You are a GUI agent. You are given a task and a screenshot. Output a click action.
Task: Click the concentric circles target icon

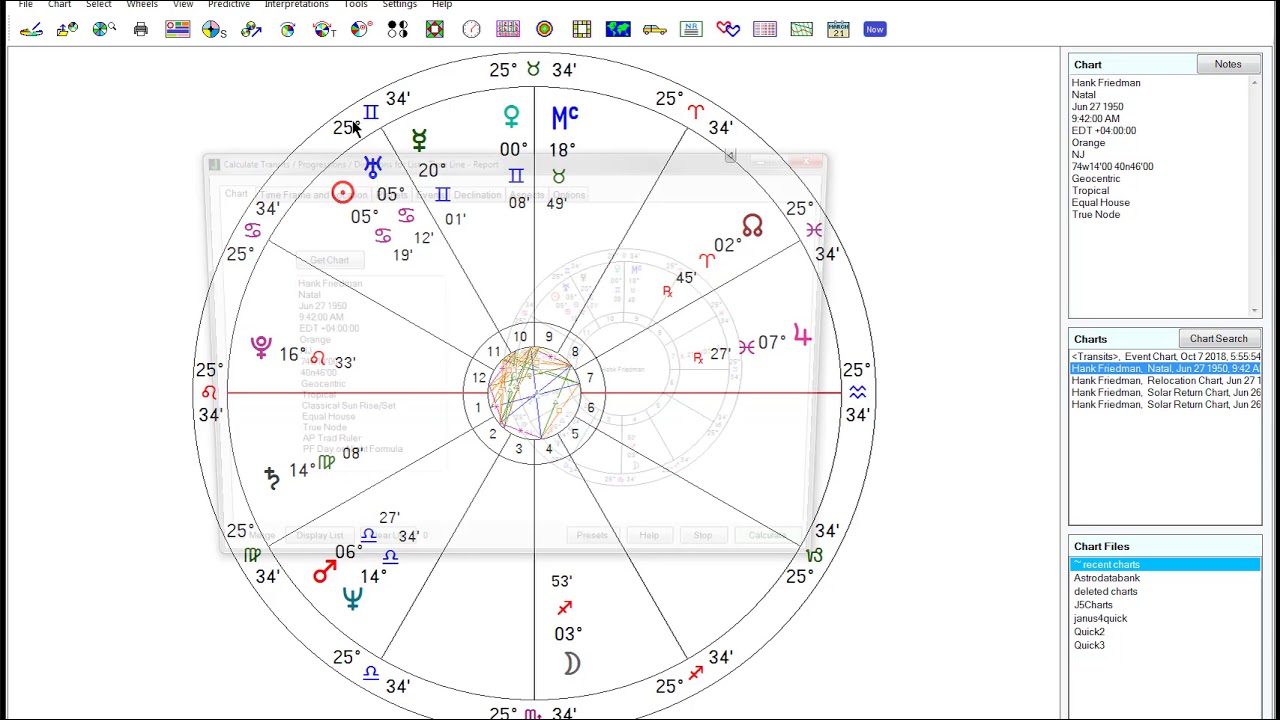[x=545, y=29]
